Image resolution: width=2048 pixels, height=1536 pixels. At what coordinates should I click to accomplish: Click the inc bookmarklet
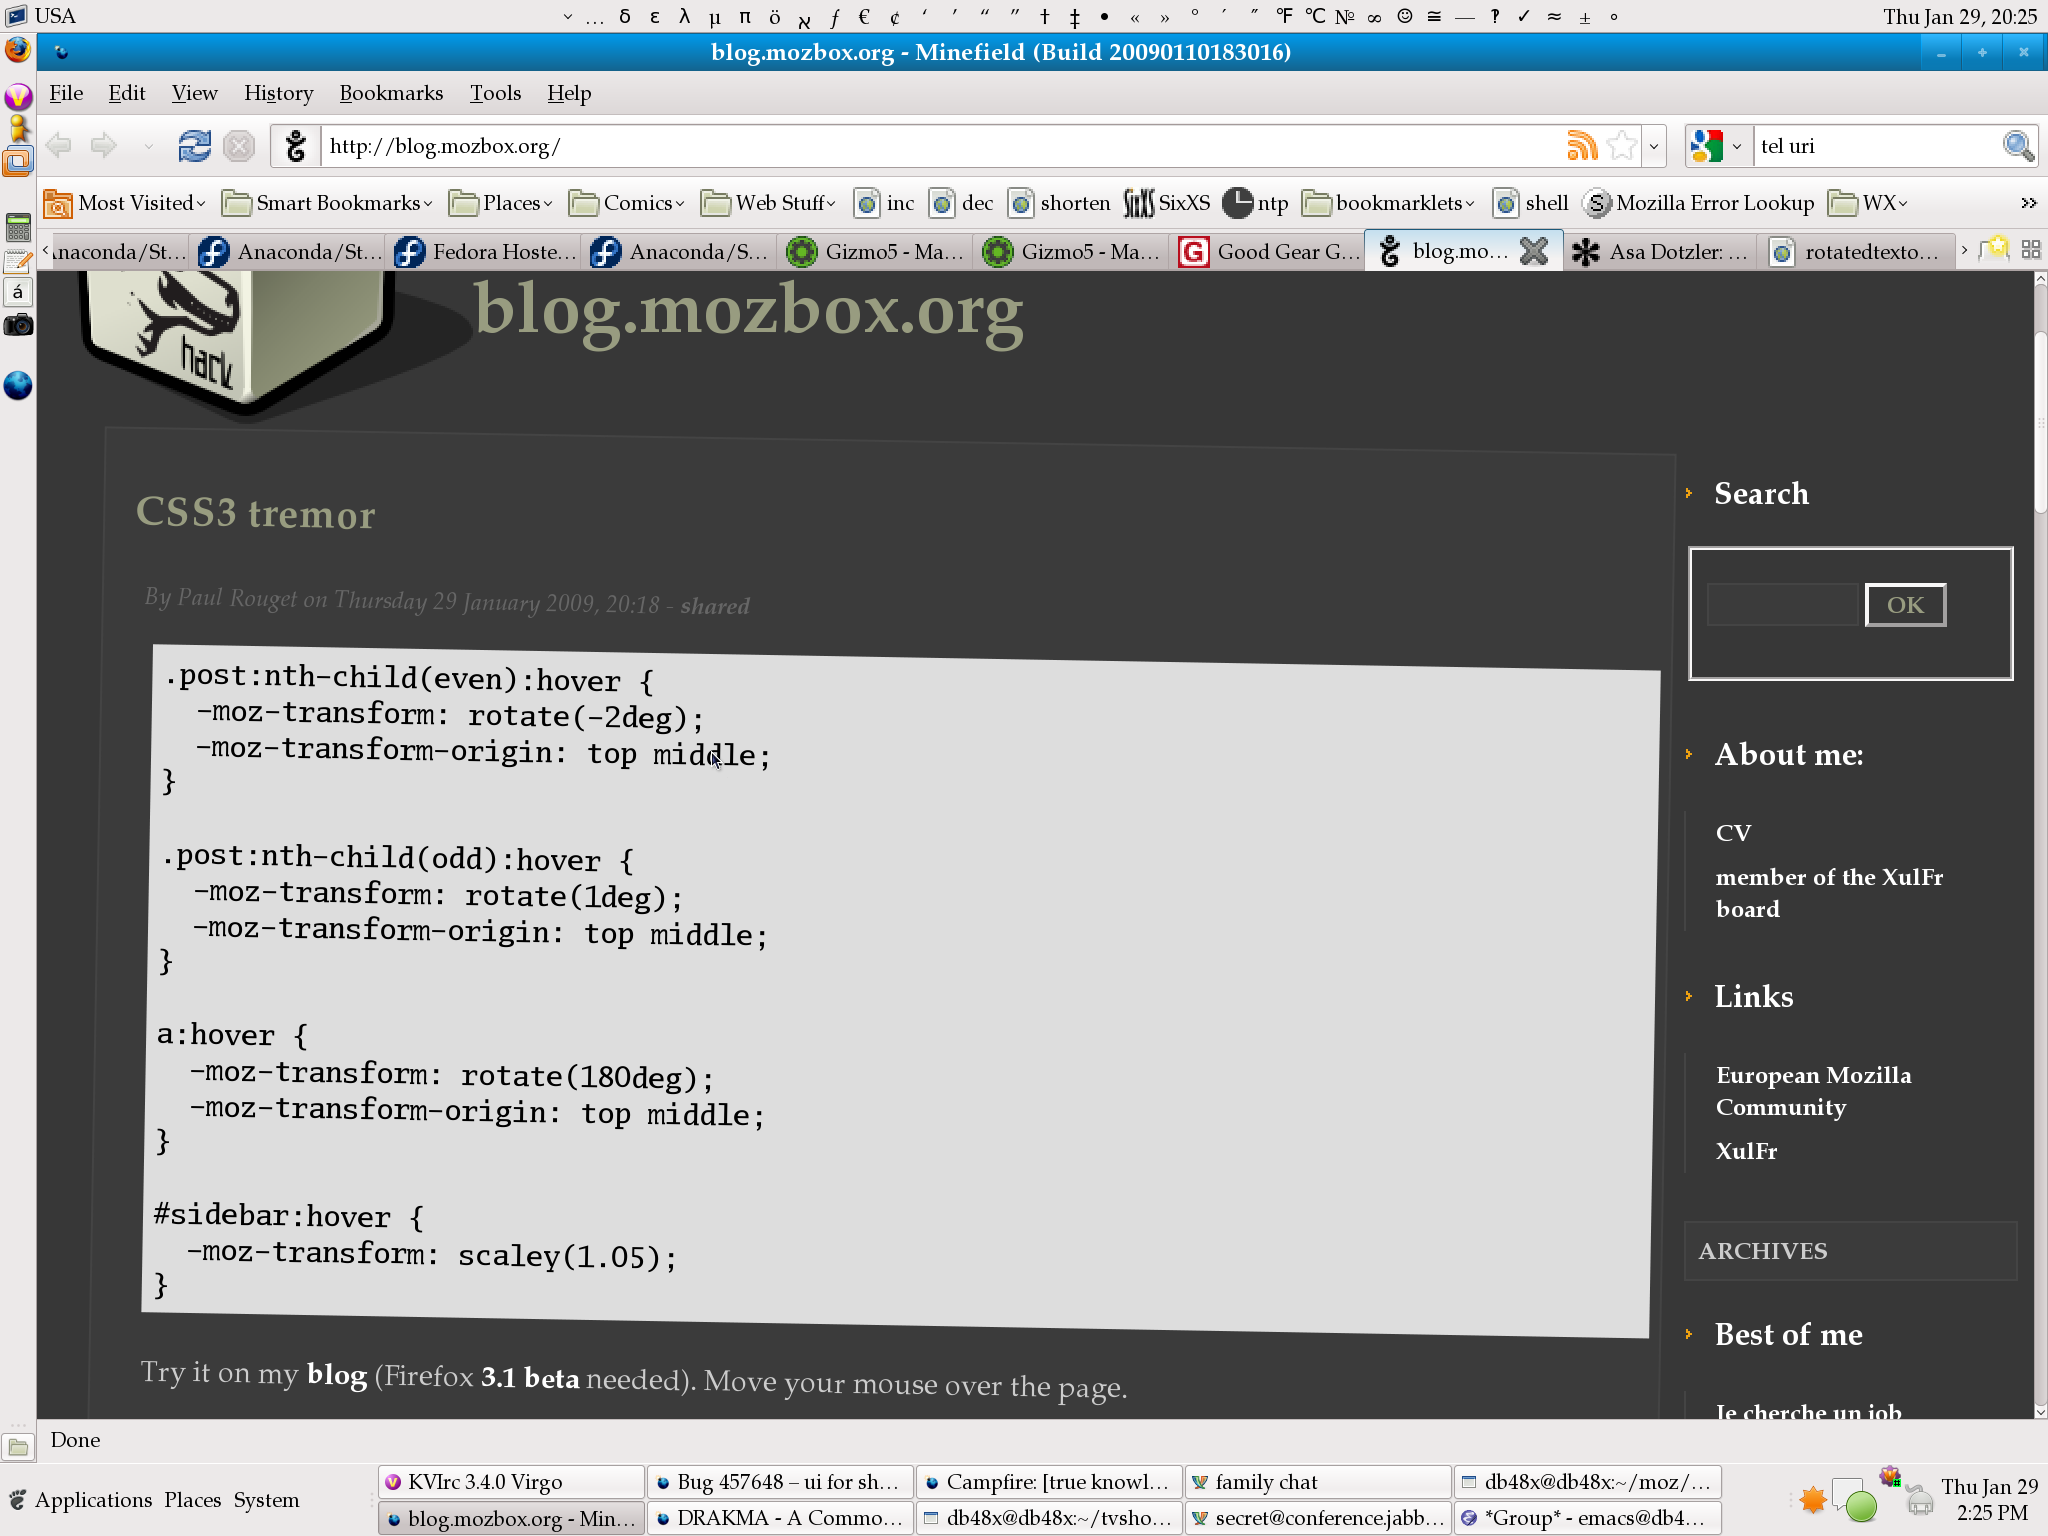pos(885,203)
